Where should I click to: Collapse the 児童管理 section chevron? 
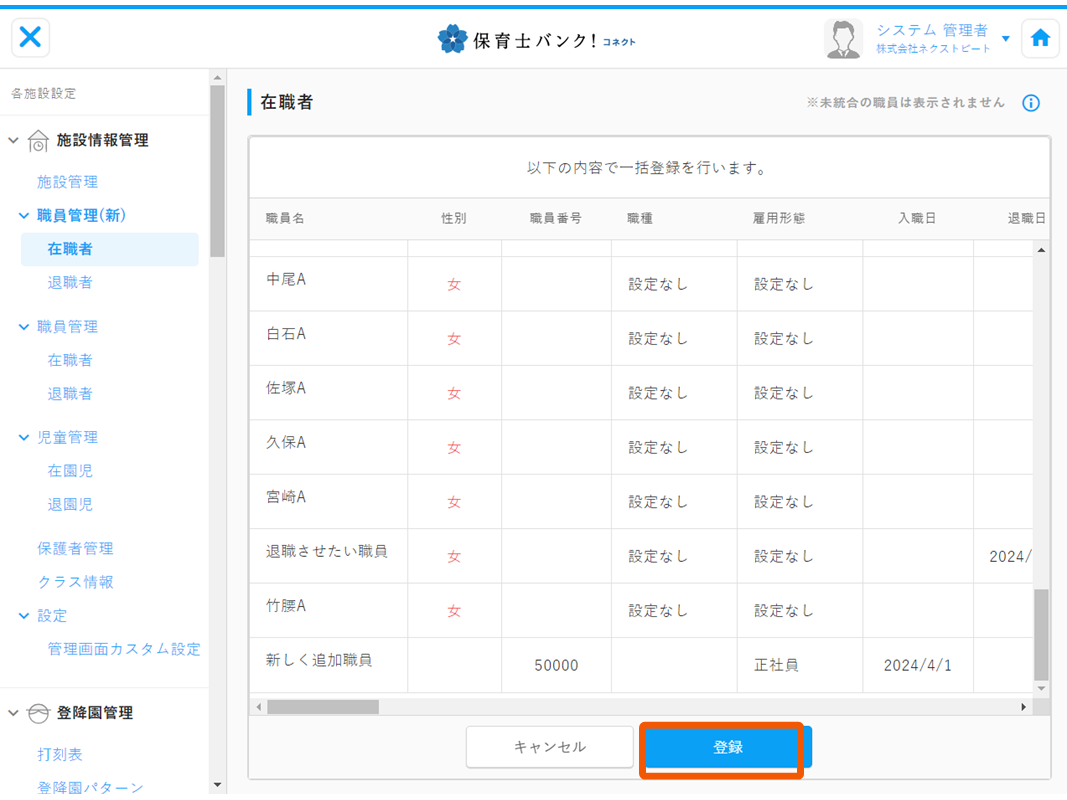25,437
